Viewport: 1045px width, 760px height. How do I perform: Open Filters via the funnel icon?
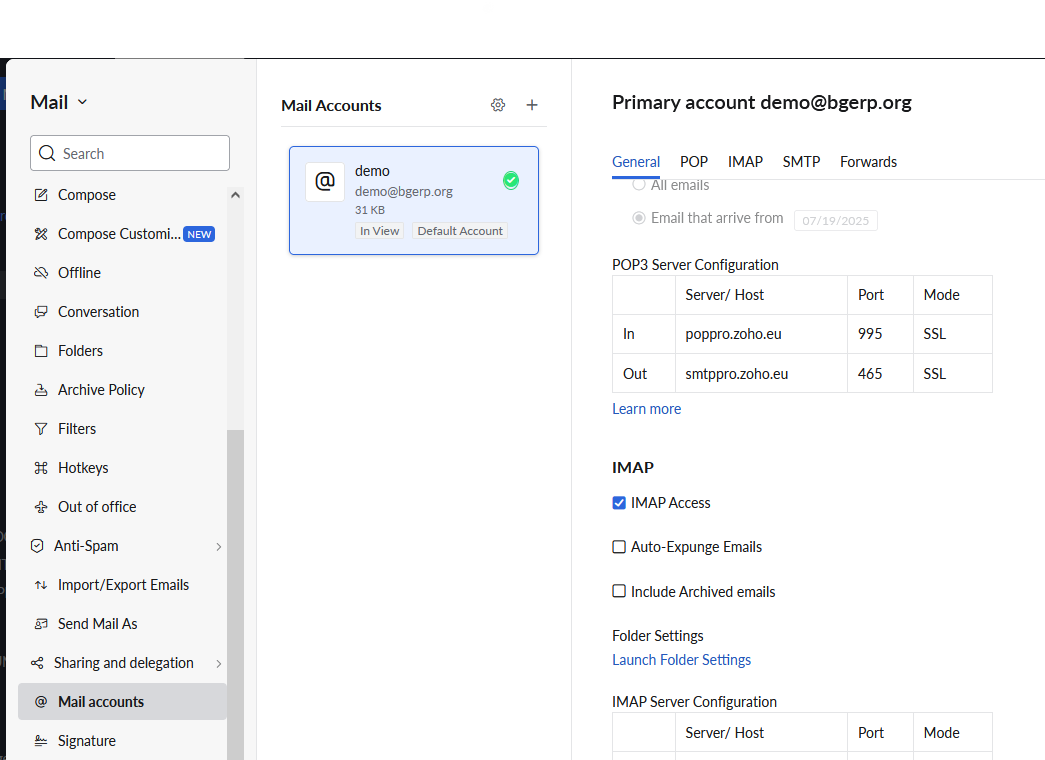(41, 429)
